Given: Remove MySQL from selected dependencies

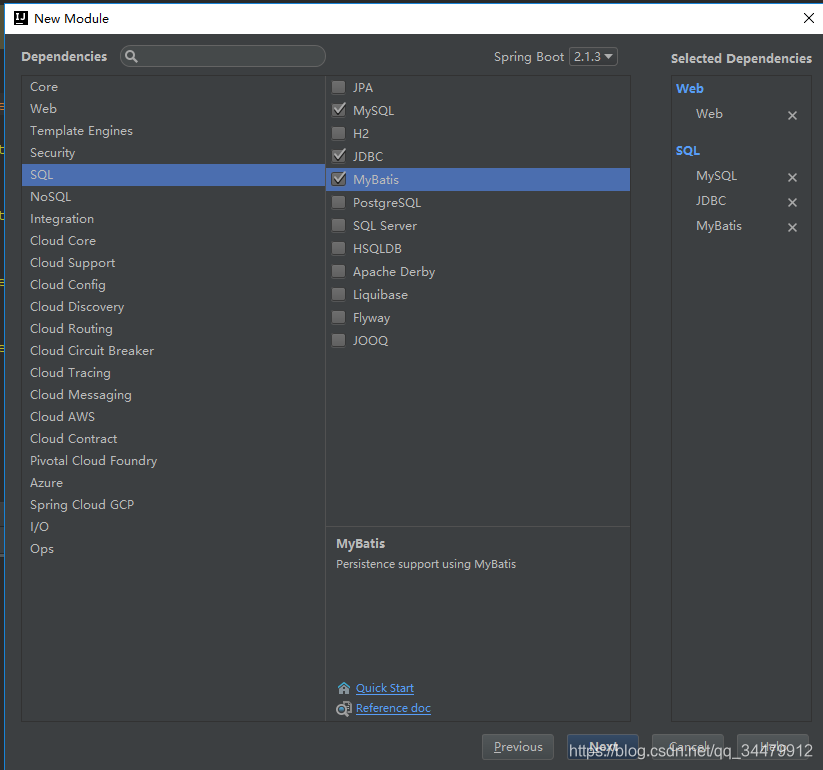Looking at the screenshot, I should (792, 177).
